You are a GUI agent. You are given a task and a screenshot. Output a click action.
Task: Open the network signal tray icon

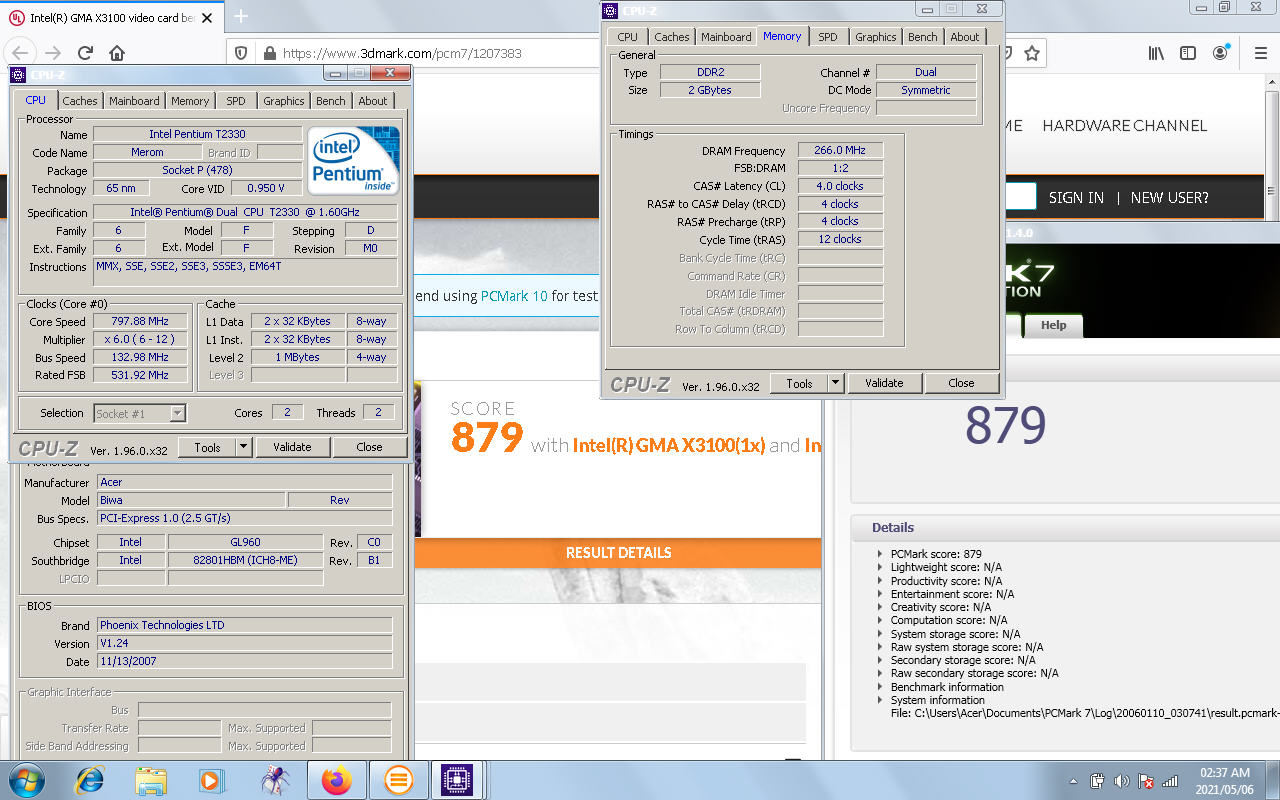pyautogui.click(x=1170, y=780)
